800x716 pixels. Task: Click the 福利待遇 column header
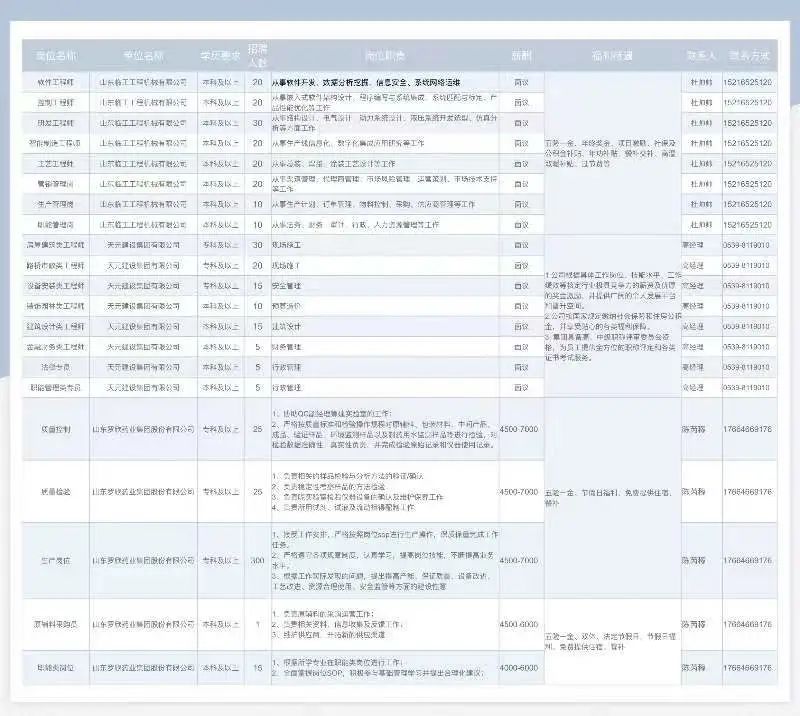(612, 56)
